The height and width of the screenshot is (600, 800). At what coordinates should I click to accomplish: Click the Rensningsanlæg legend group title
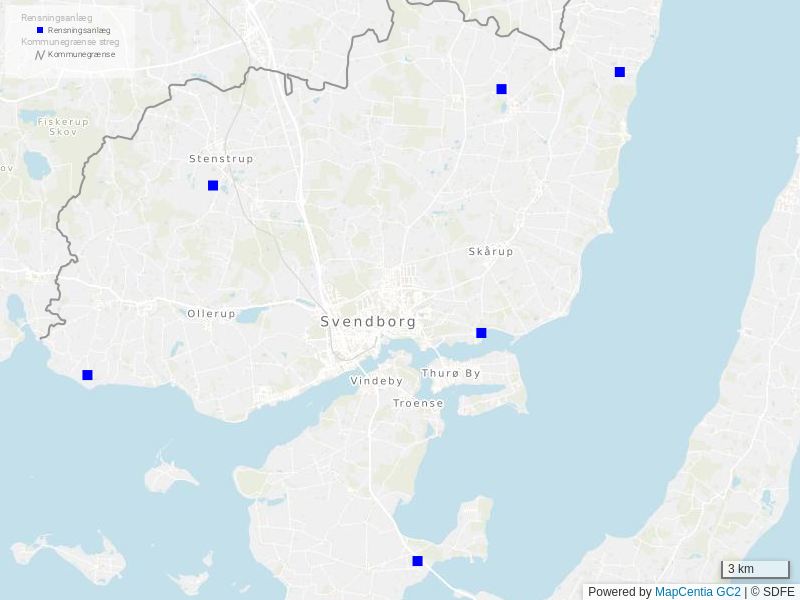(56, 18)
